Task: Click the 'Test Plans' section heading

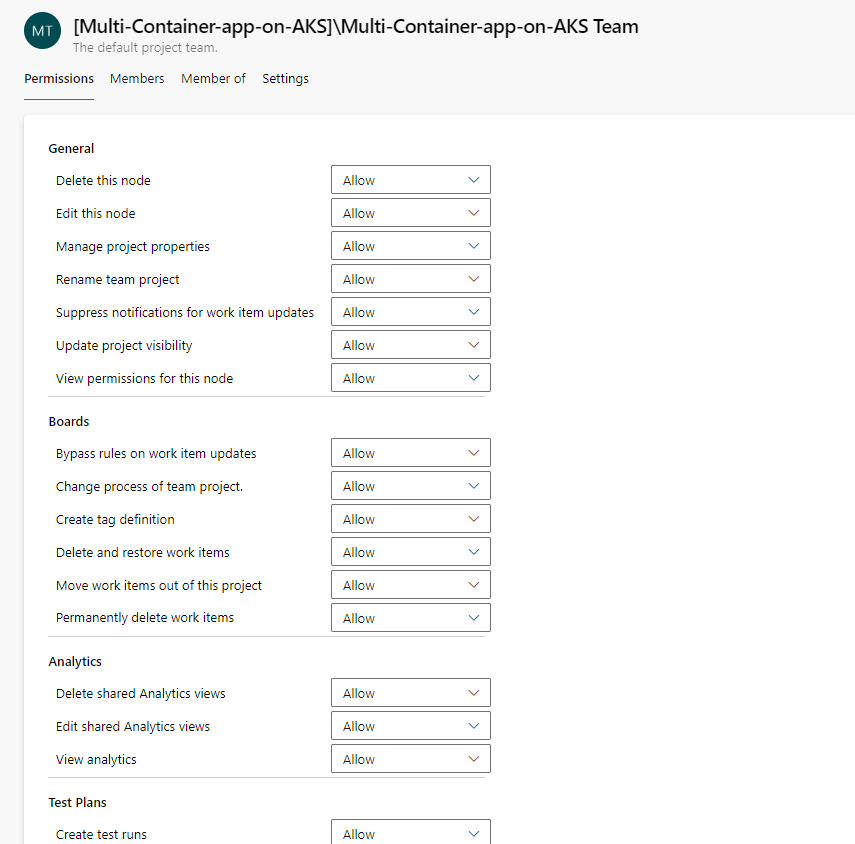Action: click(77, 803)
